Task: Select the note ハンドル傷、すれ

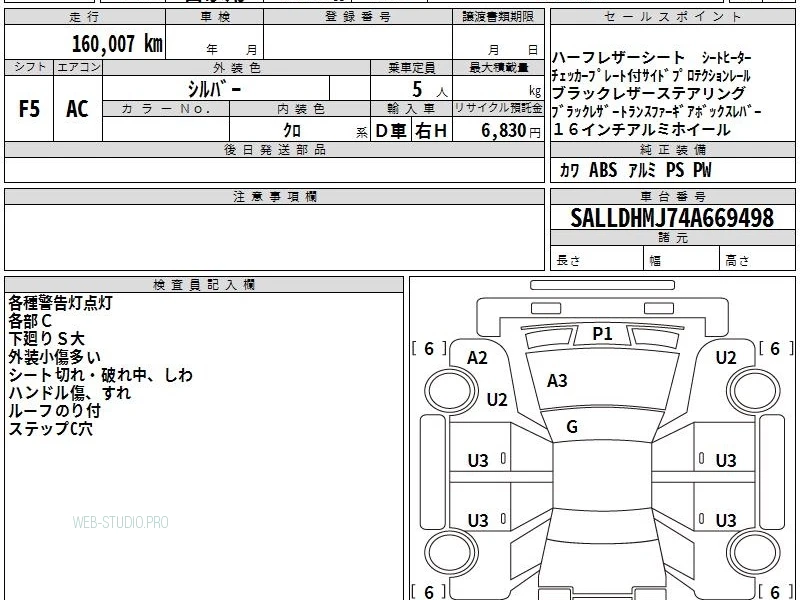Action: (x=70, y=393)
